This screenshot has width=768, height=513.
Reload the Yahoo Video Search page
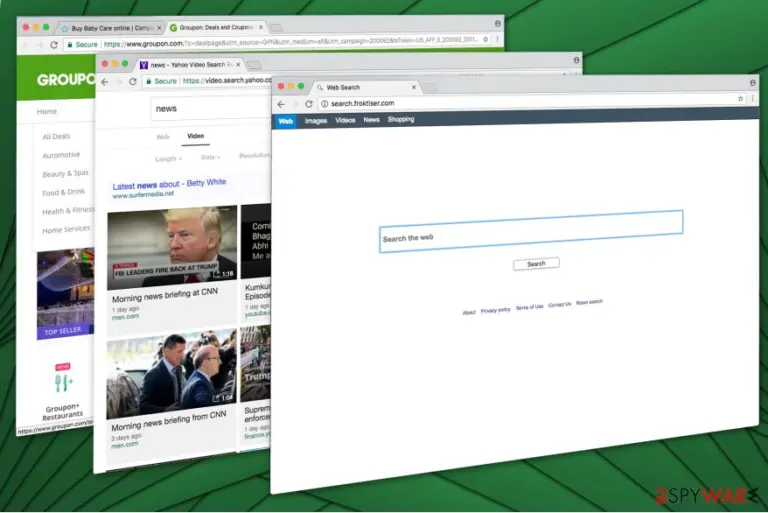133,81
